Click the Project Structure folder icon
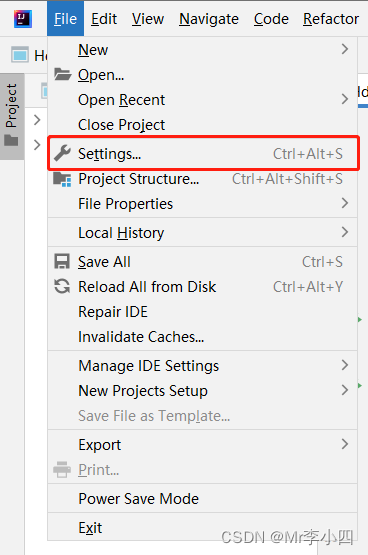Image resolution: width=368 pixels, height=555 pixels. pyautogui.click(x=62, y=179)
